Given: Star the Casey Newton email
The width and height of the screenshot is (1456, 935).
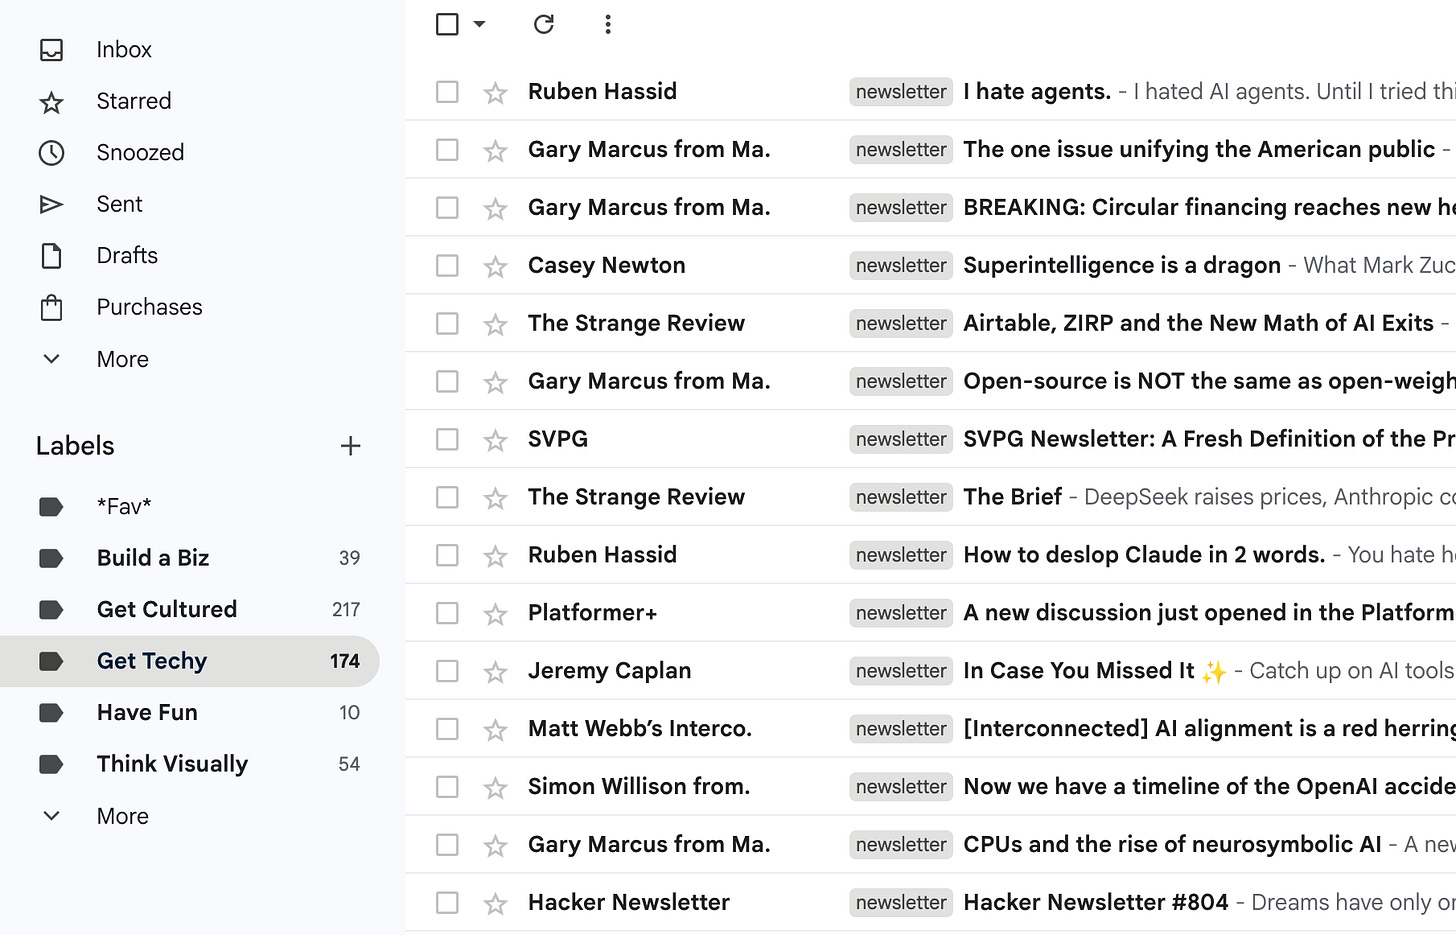Looking at the screenshot, I should click(495, 267).
